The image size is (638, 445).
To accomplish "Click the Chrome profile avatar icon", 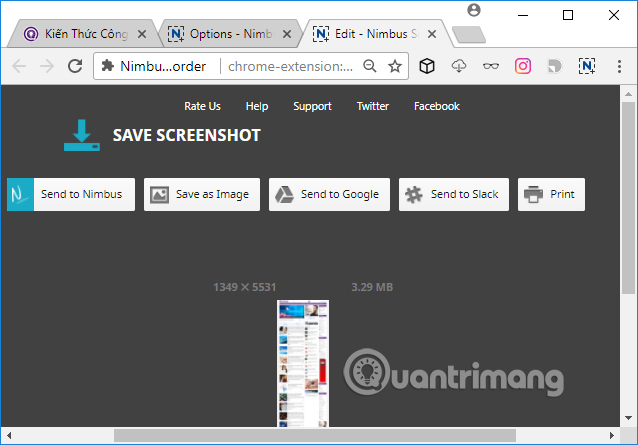I will pos(474,10).
